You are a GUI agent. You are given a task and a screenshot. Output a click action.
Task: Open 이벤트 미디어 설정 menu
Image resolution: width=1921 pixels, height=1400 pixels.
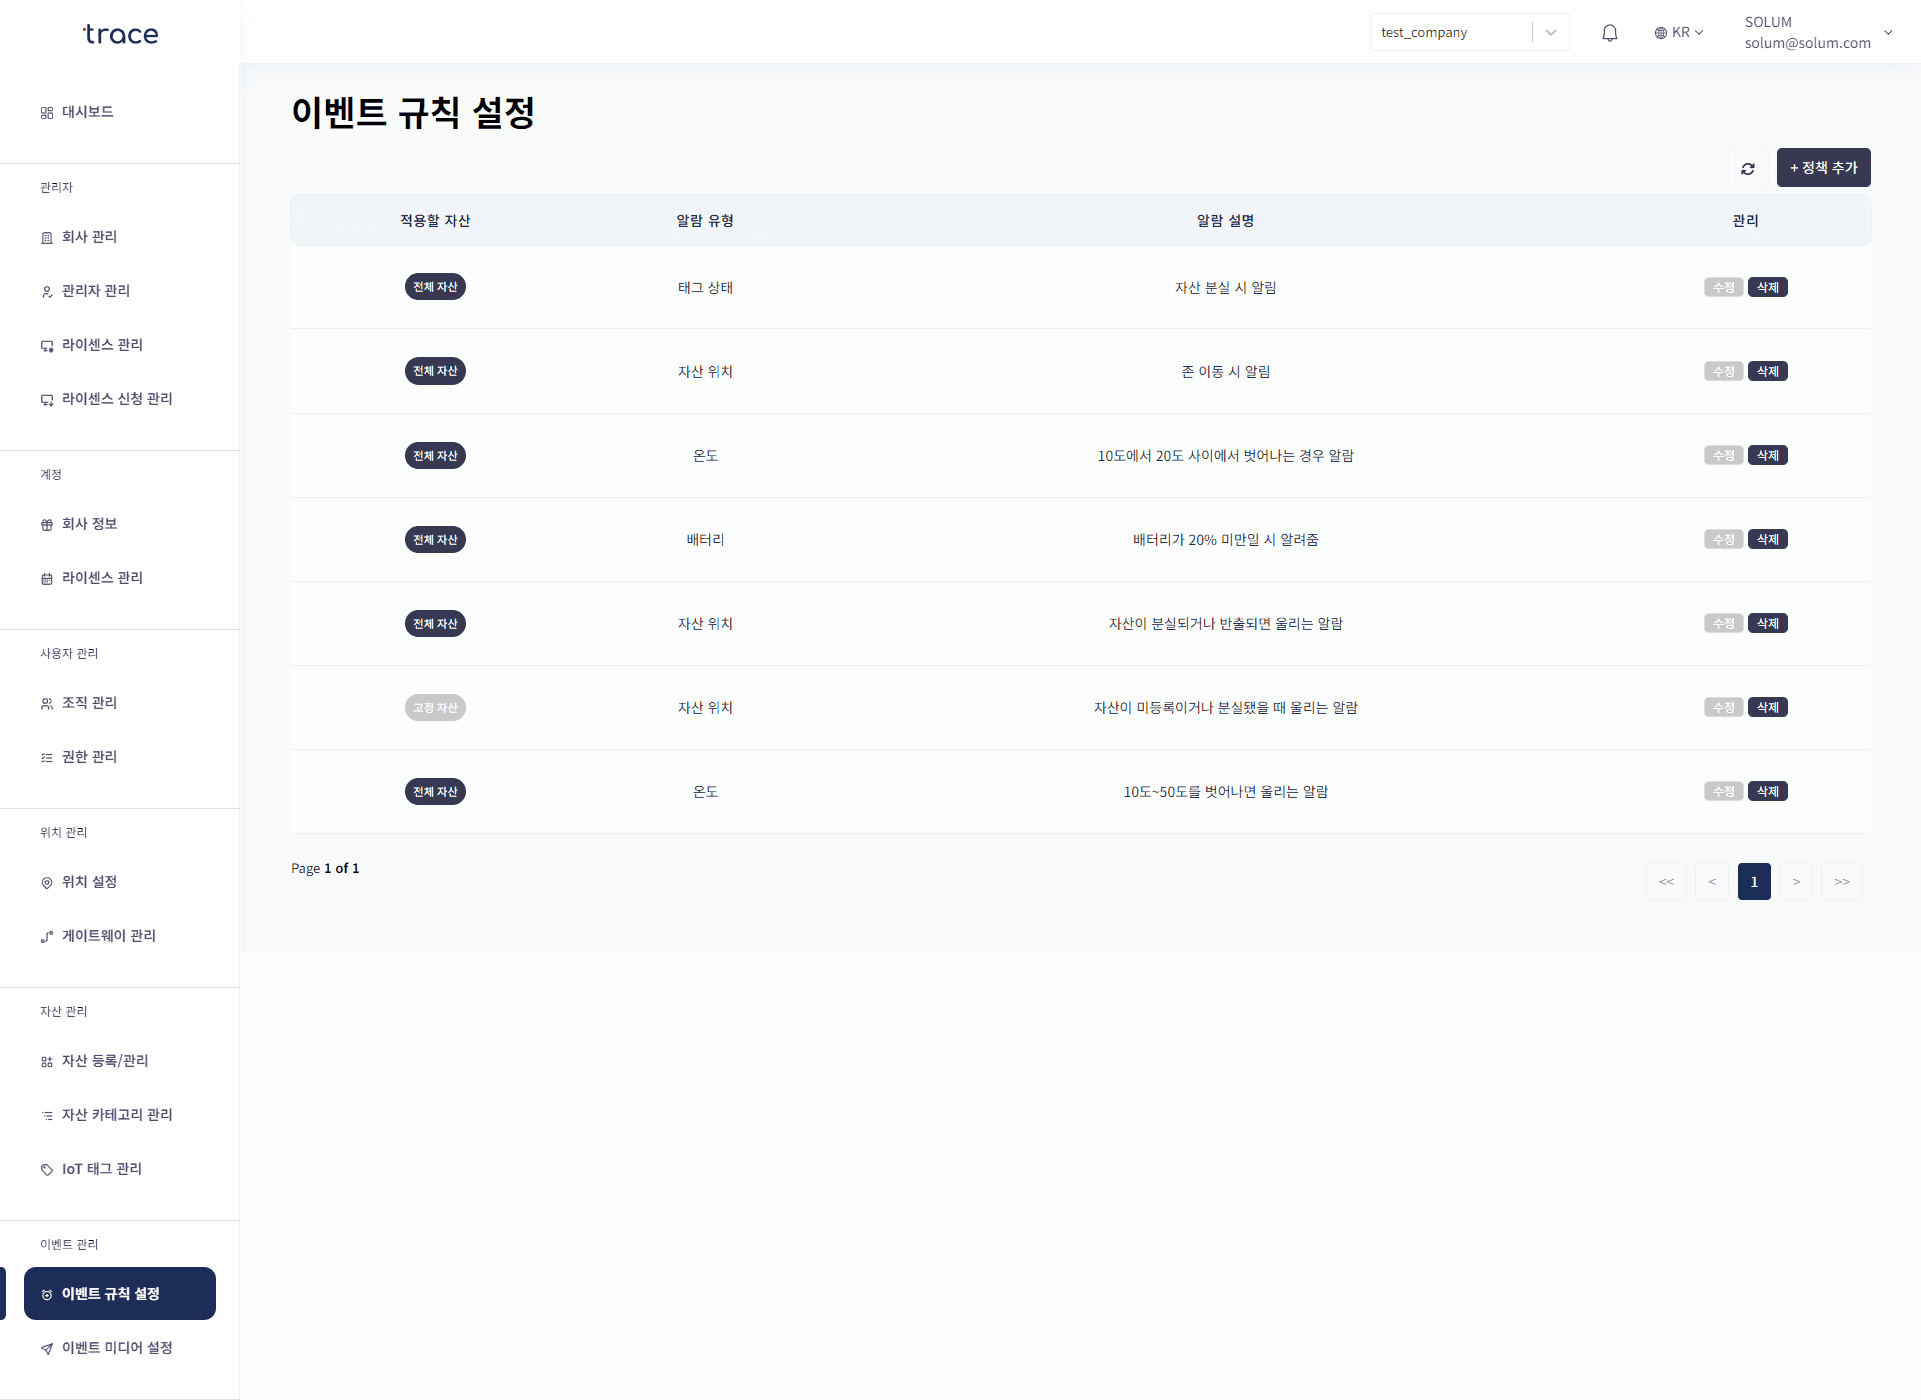point(116,1348)
